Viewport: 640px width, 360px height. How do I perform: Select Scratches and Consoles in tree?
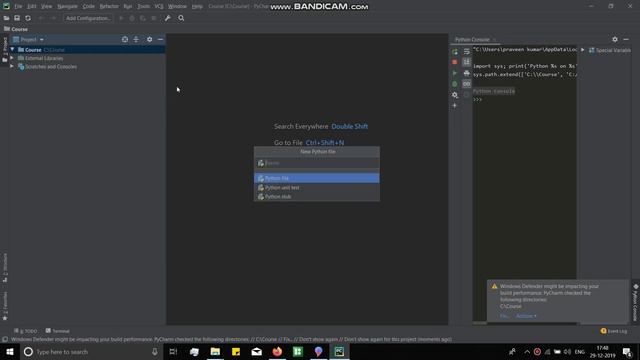point(51,67)
